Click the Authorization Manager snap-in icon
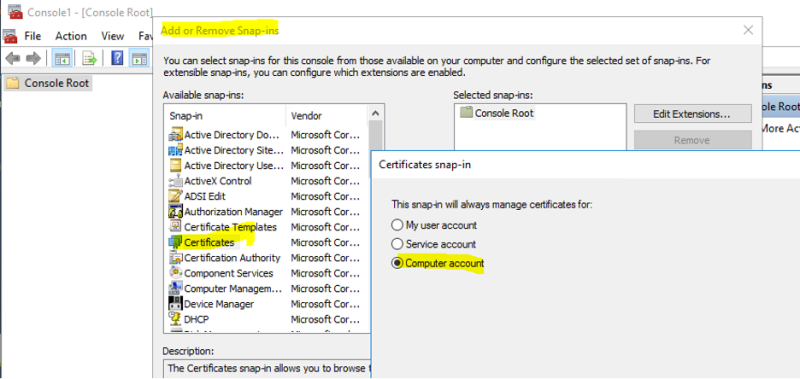This screenshot has width=800, height=379. point(176,212)
